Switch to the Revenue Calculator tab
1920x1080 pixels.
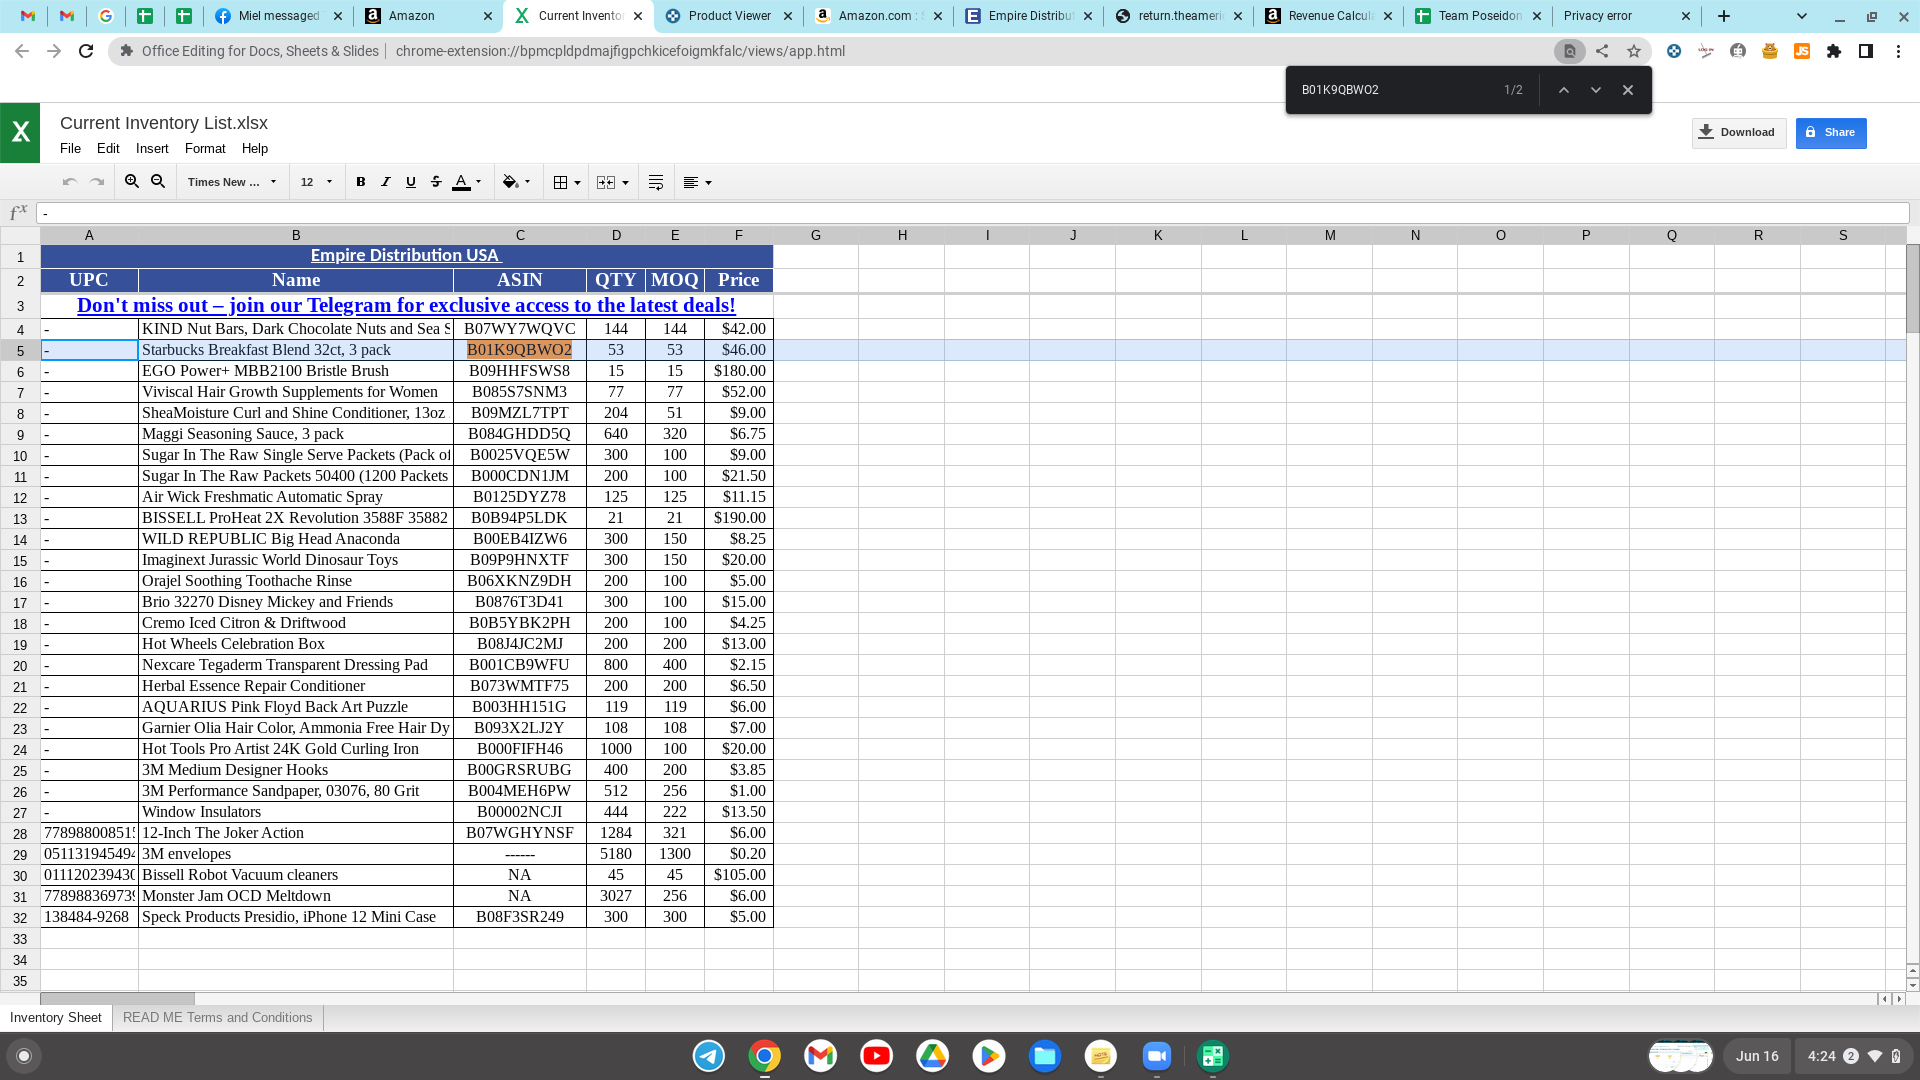click(1329, 16)
